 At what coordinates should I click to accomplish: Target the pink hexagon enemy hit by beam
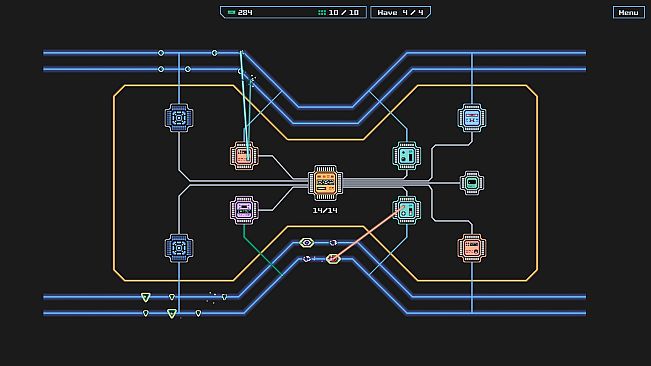[x=333, y=259]
